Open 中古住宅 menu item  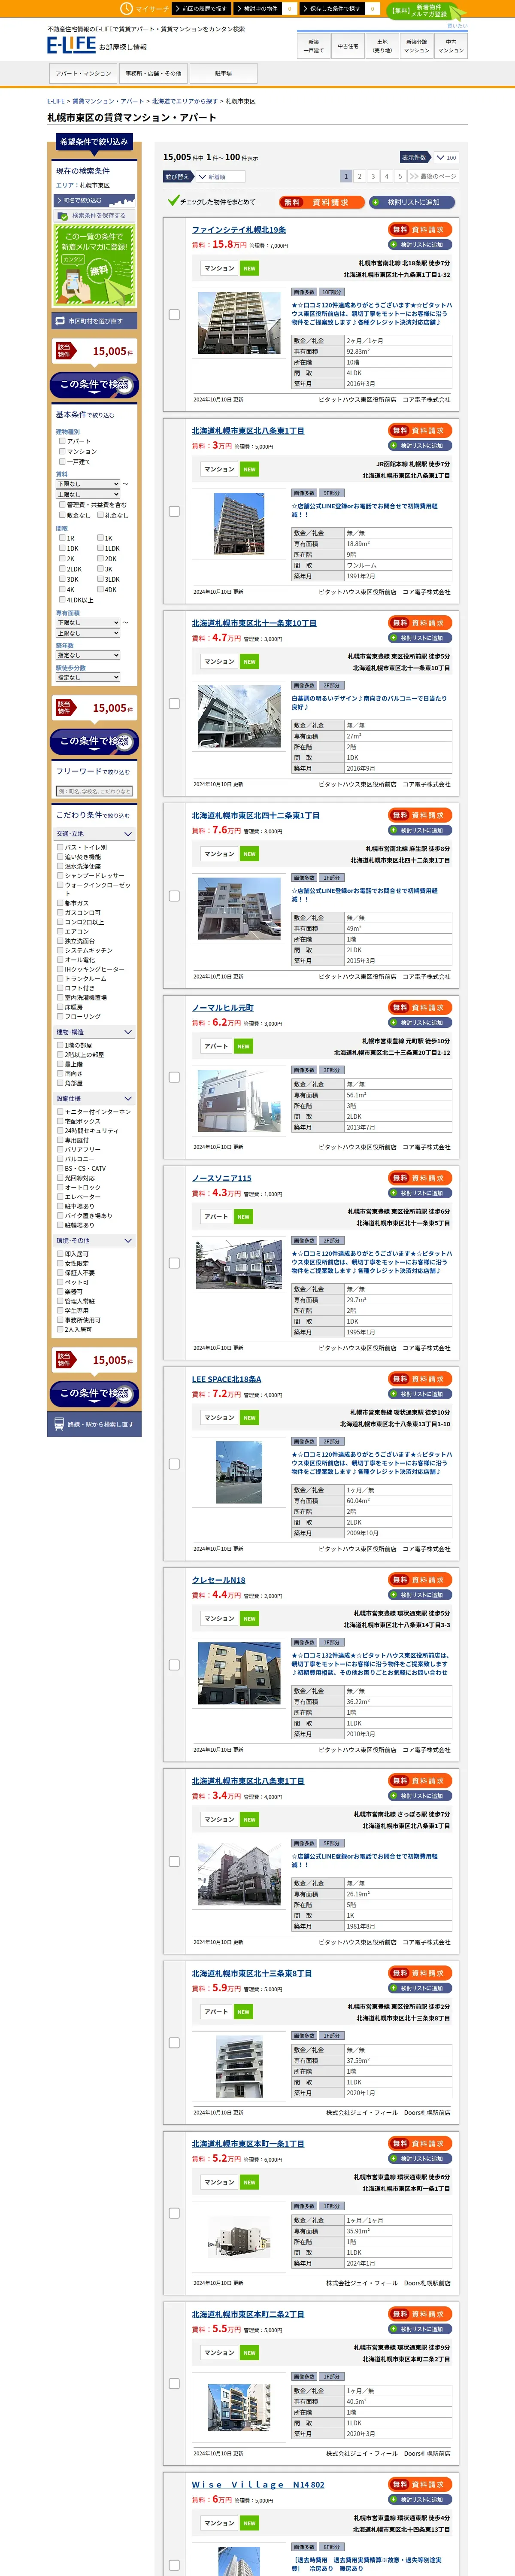tap(348, 46)
